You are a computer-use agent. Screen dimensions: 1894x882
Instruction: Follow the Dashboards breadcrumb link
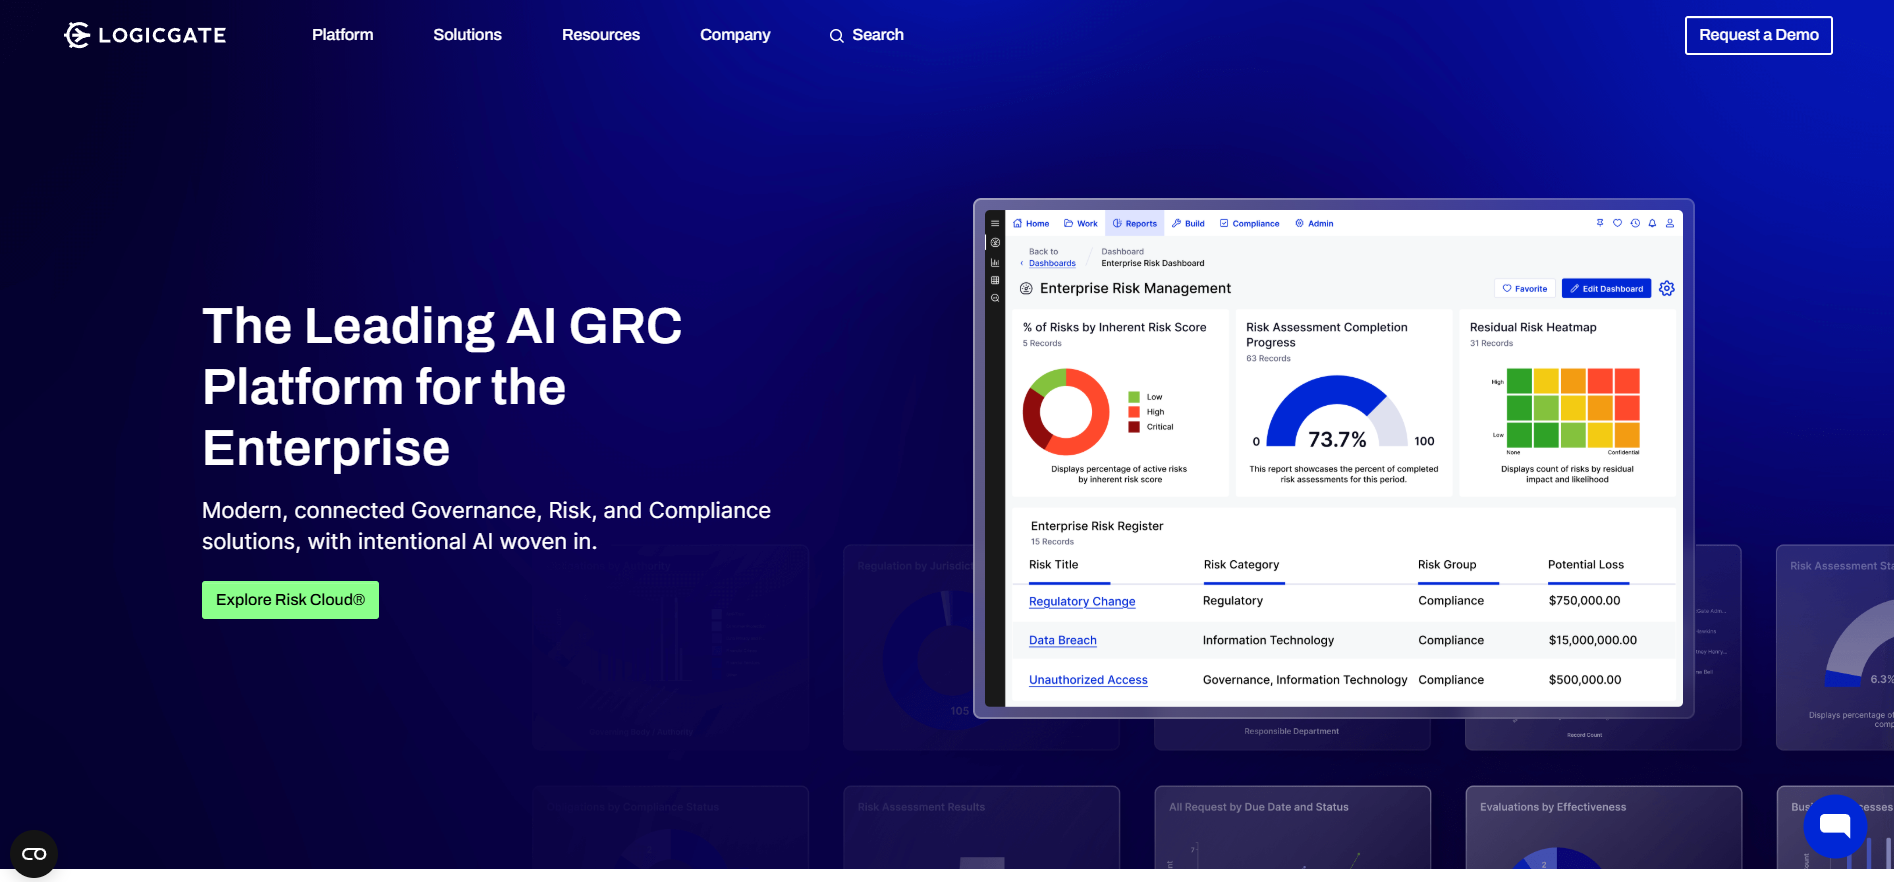[1052, 263]
